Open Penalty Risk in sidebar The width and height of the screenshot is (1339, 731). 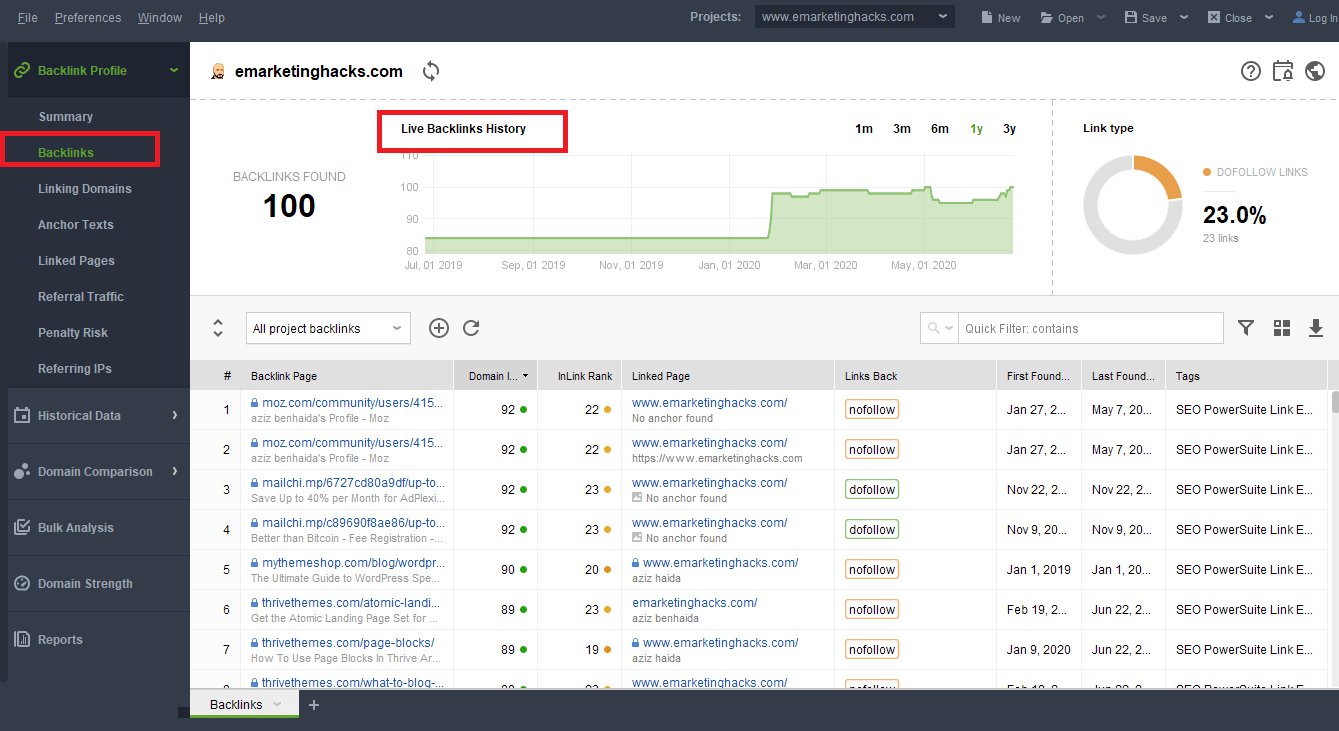[73, 333]
